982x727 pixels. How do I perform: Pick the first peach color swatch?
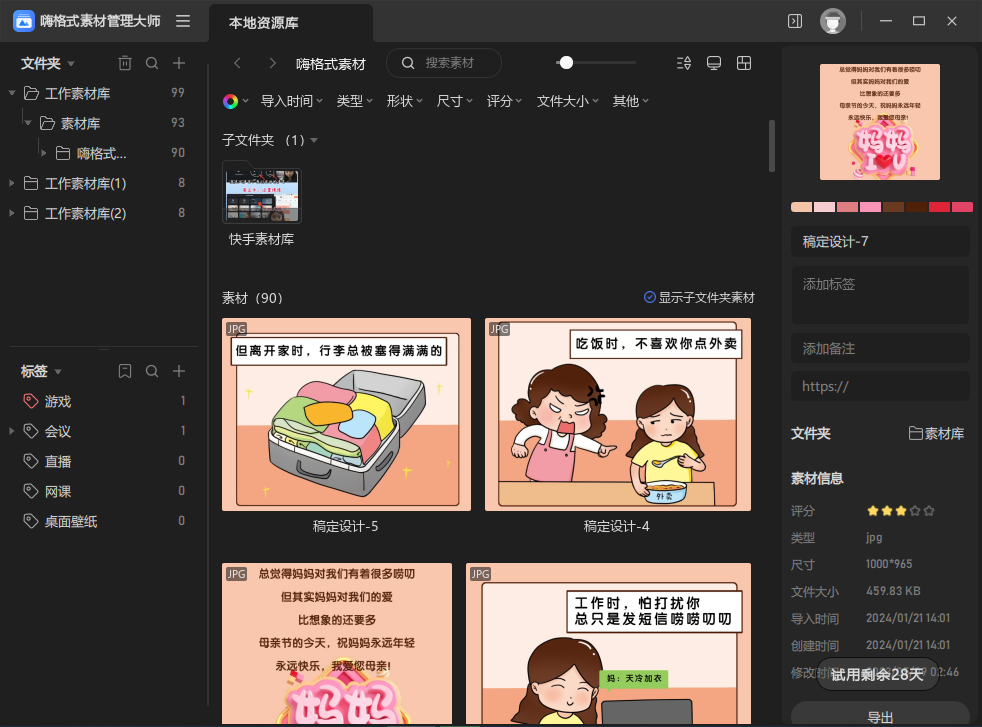pyautogui.click(x=802, y=207)
